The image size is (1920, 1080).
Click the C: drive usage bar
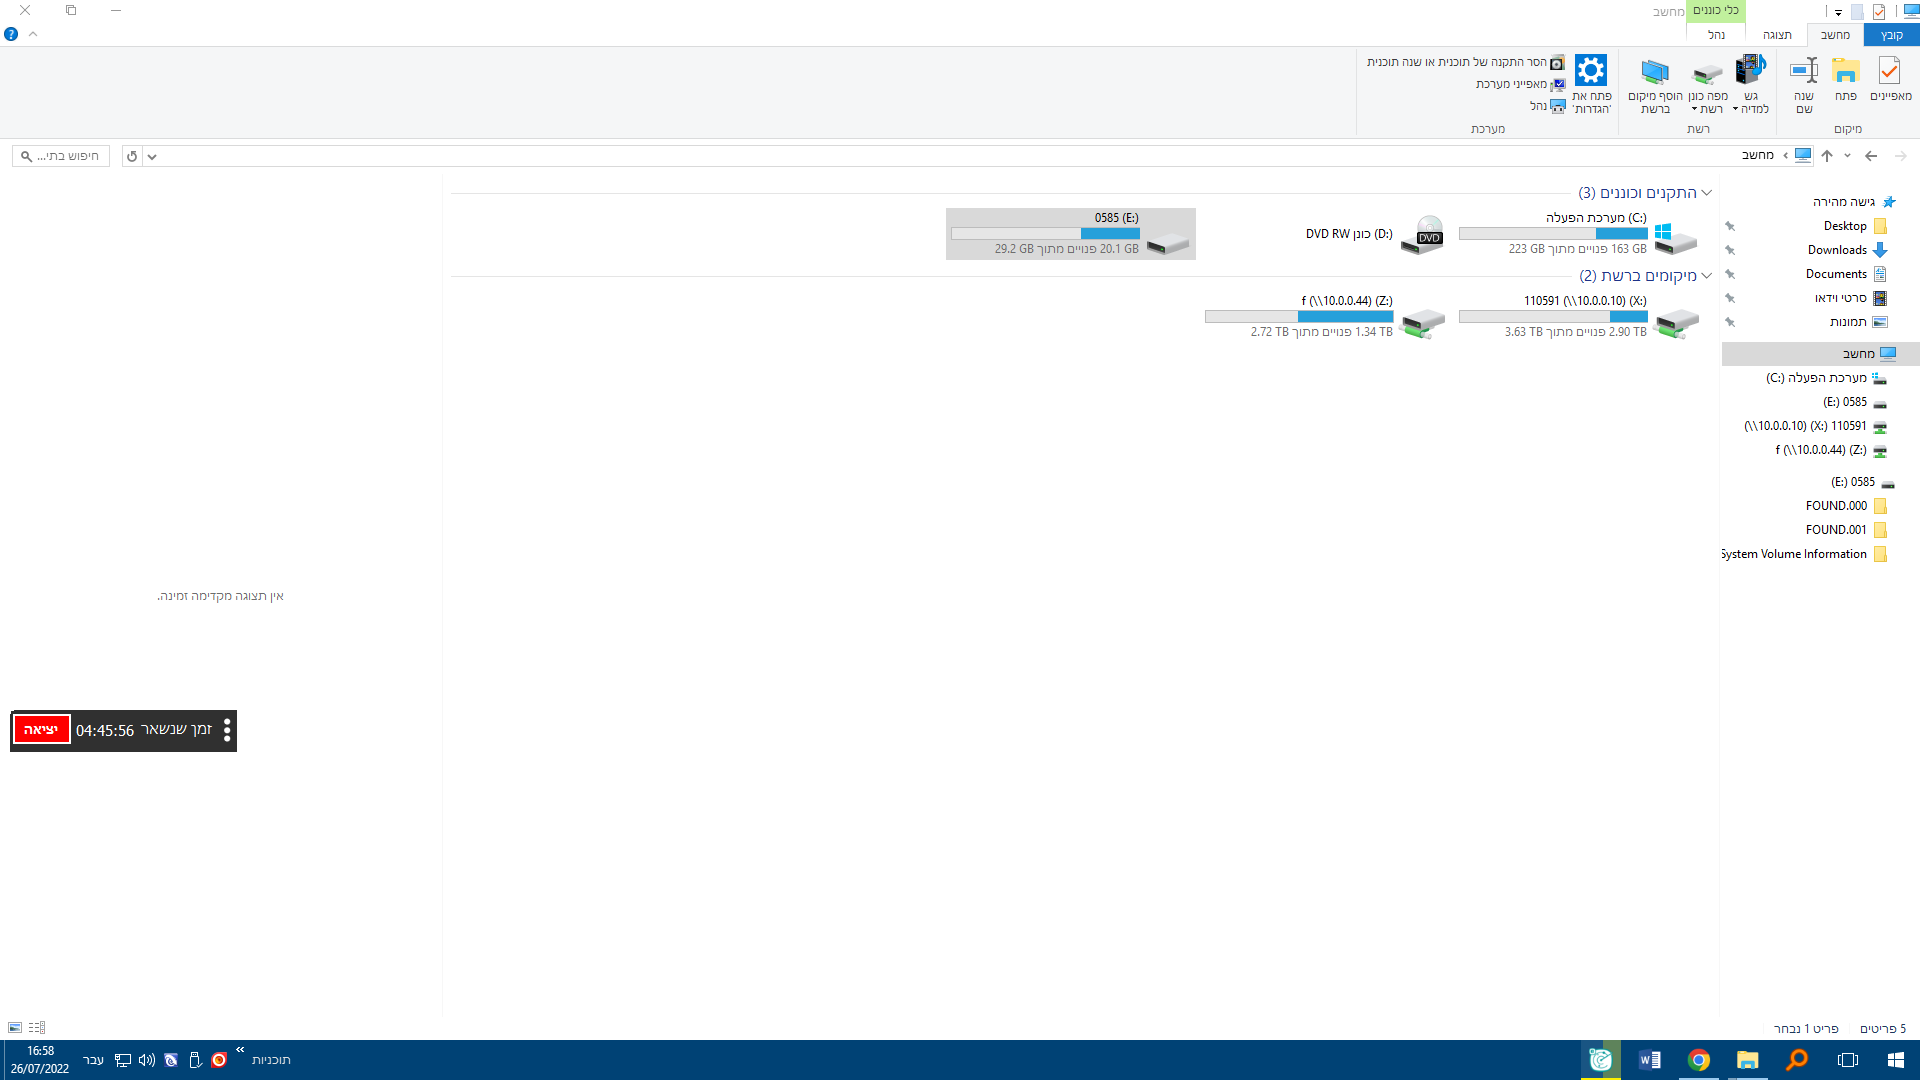tap(1552, 234)
